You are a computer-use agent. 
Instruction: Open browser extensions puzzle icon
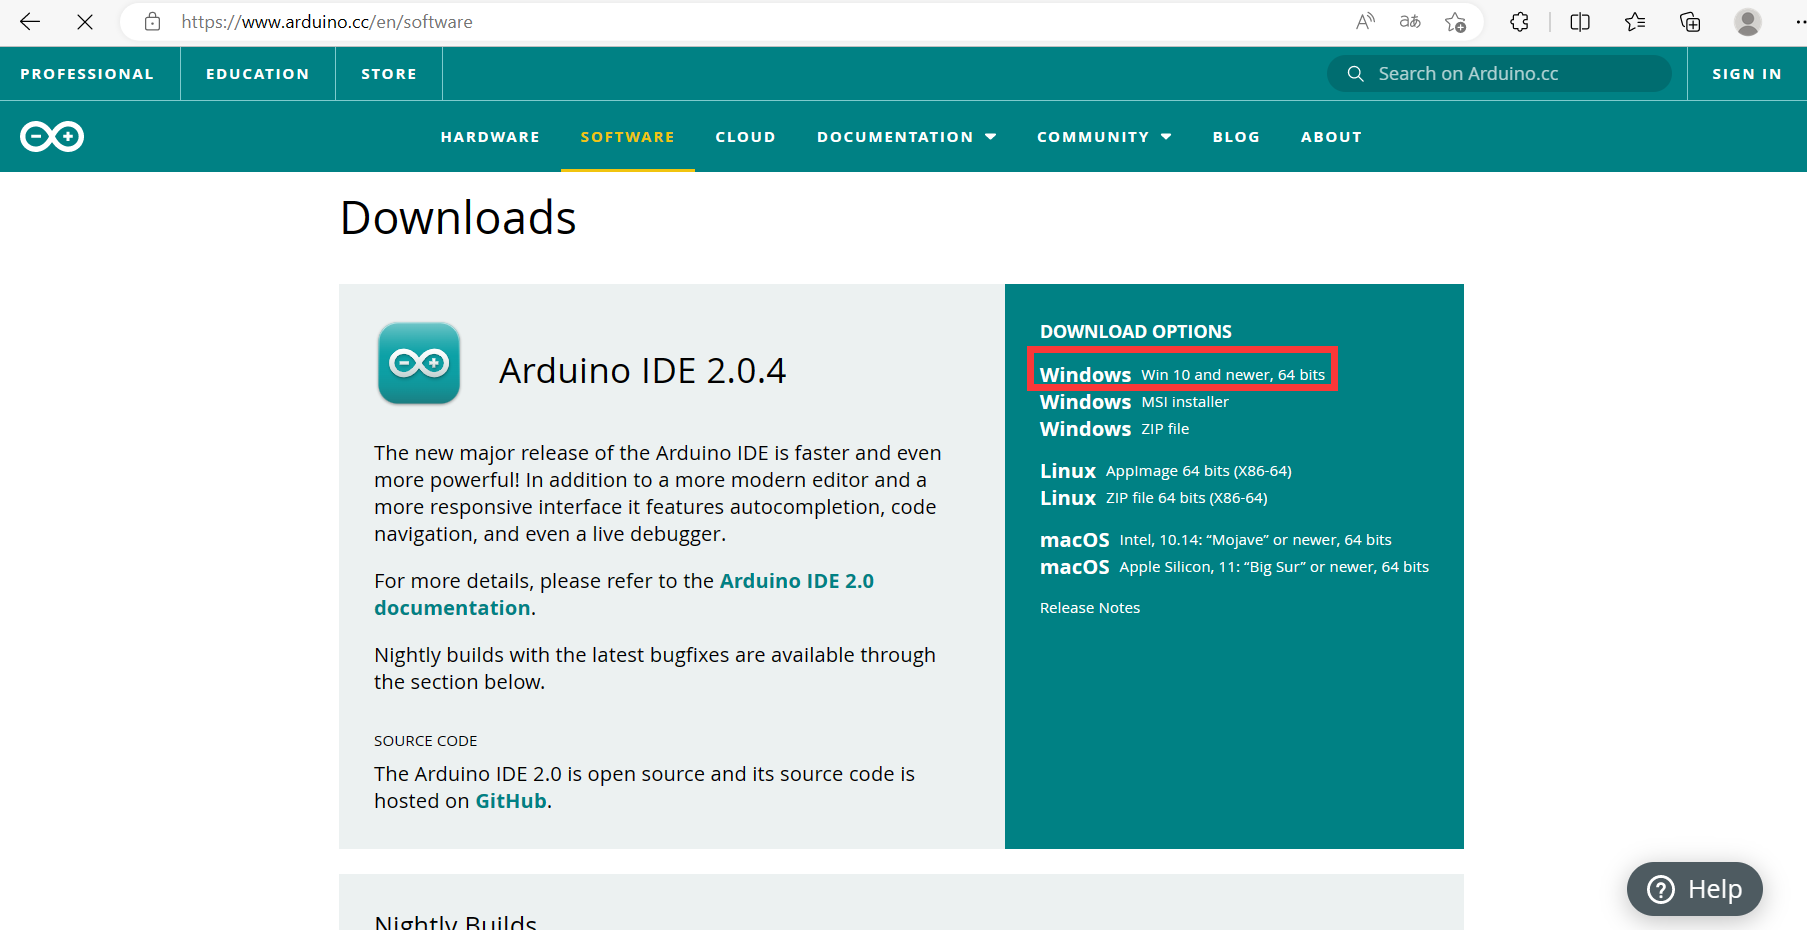point(1519,22)
